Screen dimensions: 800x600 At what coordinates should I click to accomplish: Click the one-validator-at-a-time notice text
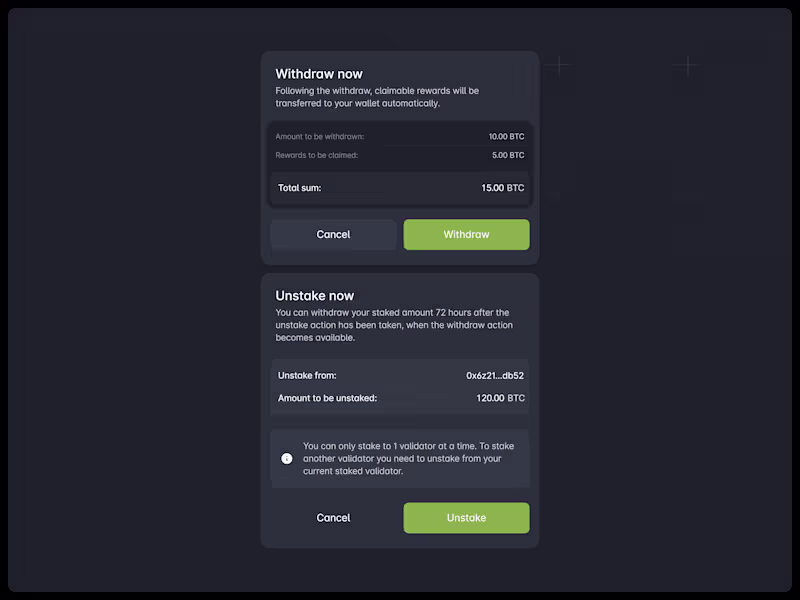pos(402,458)
